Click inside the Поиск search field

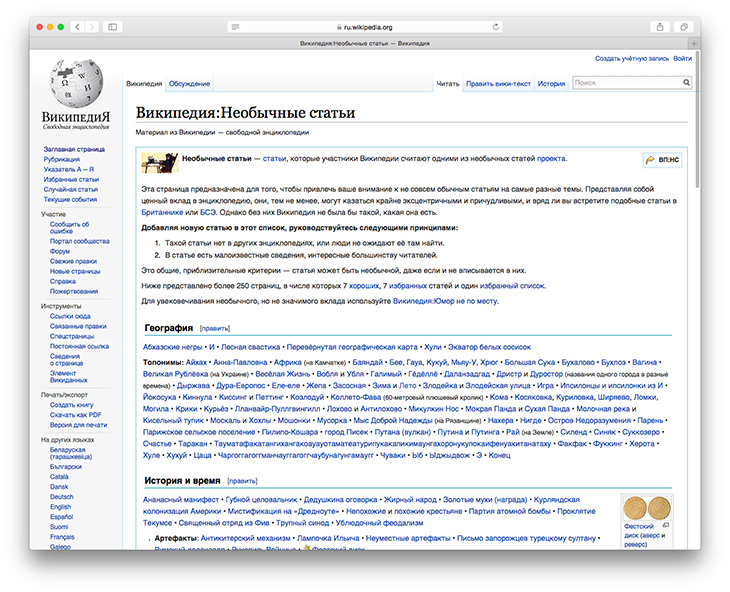click(x=625, y=83)
